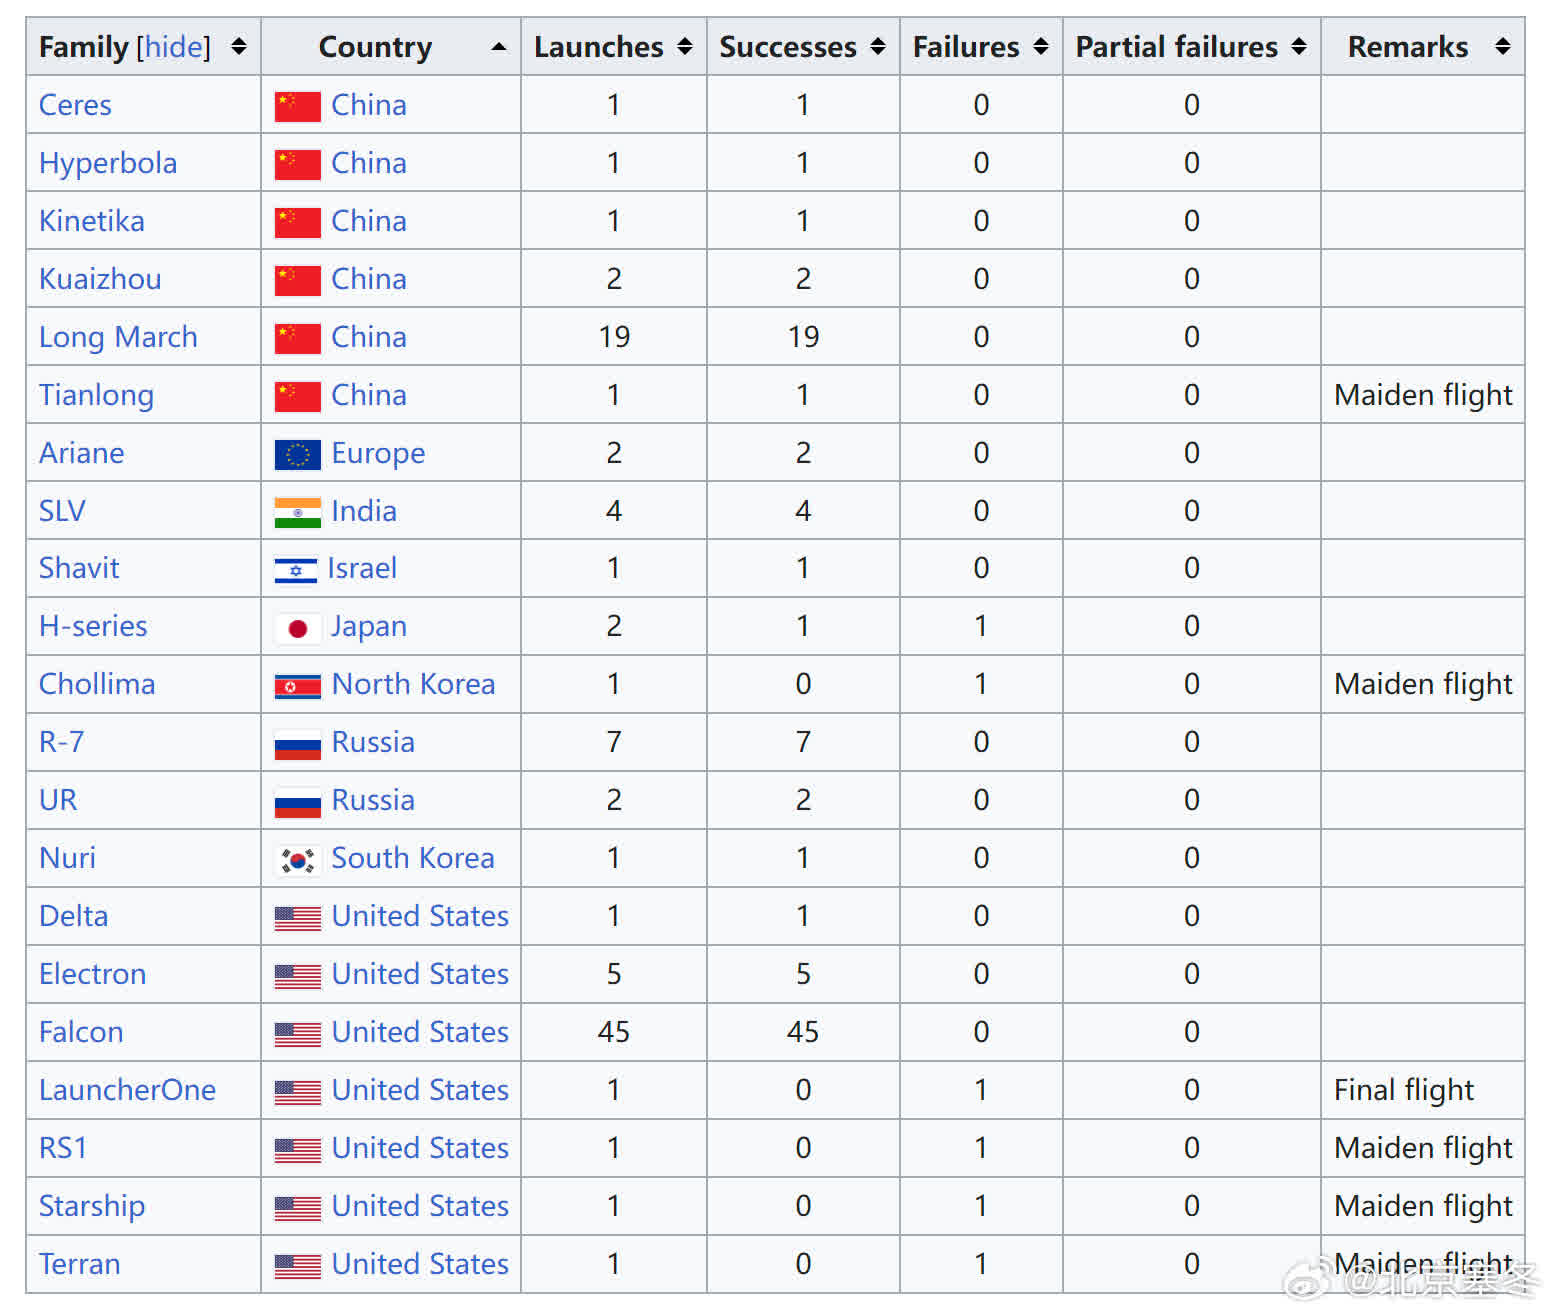Click the Remarks column header
The width and height of the screenshot is (1555, 1316).
pyautogui.click(x=1407, y=47)
